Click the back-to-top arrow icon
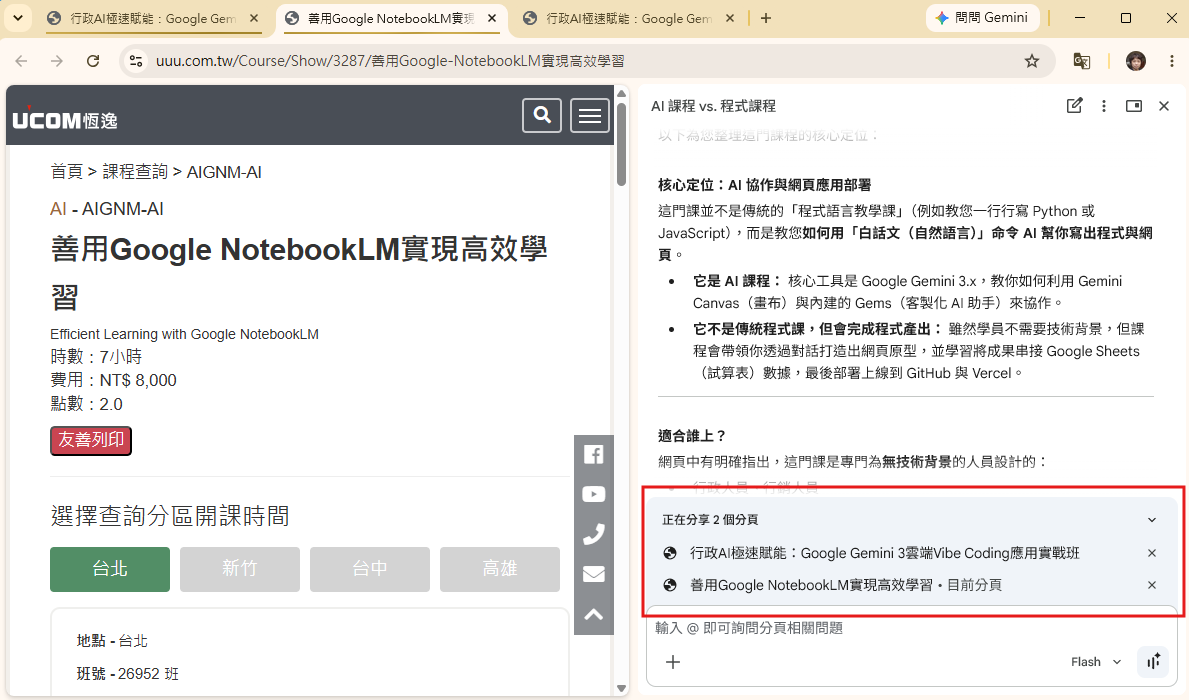 (x=594, y=614)
